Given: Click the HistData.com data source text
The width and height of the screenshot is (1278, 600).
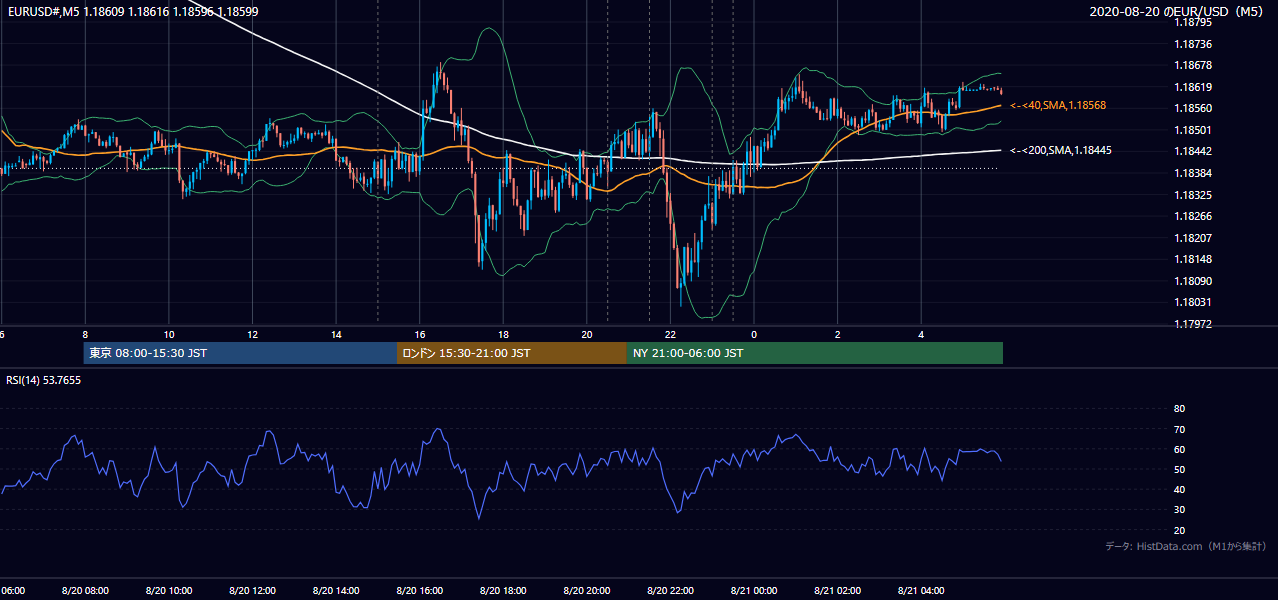Looking at the screenshot, I should pyautogui.click(x=1186, y=546).
